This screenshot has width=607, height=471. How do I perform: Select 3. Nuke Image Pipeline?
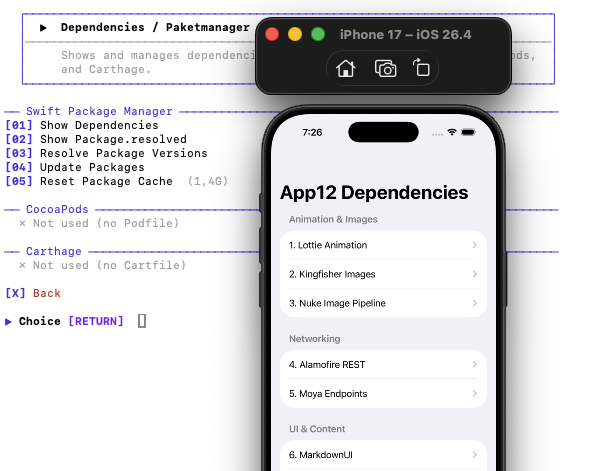coord(337,303)
